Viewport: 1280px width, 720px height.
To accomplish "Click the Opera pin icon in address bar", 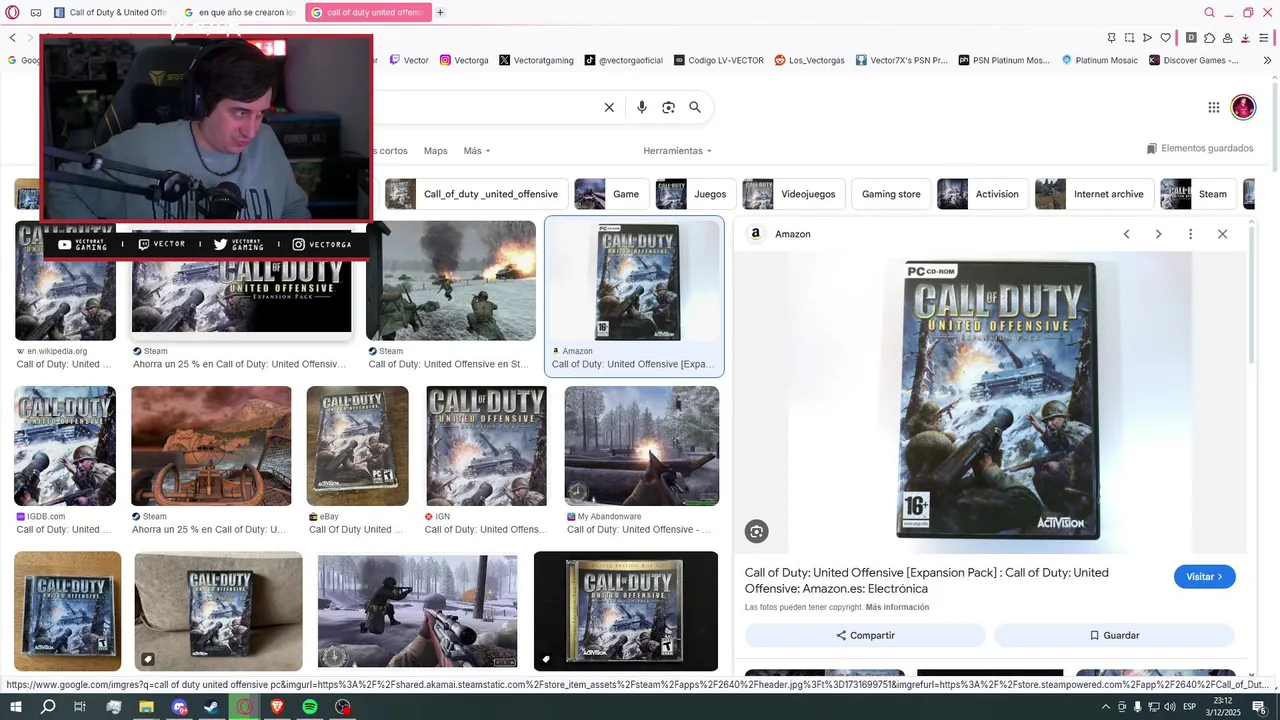I will 1112,37.
